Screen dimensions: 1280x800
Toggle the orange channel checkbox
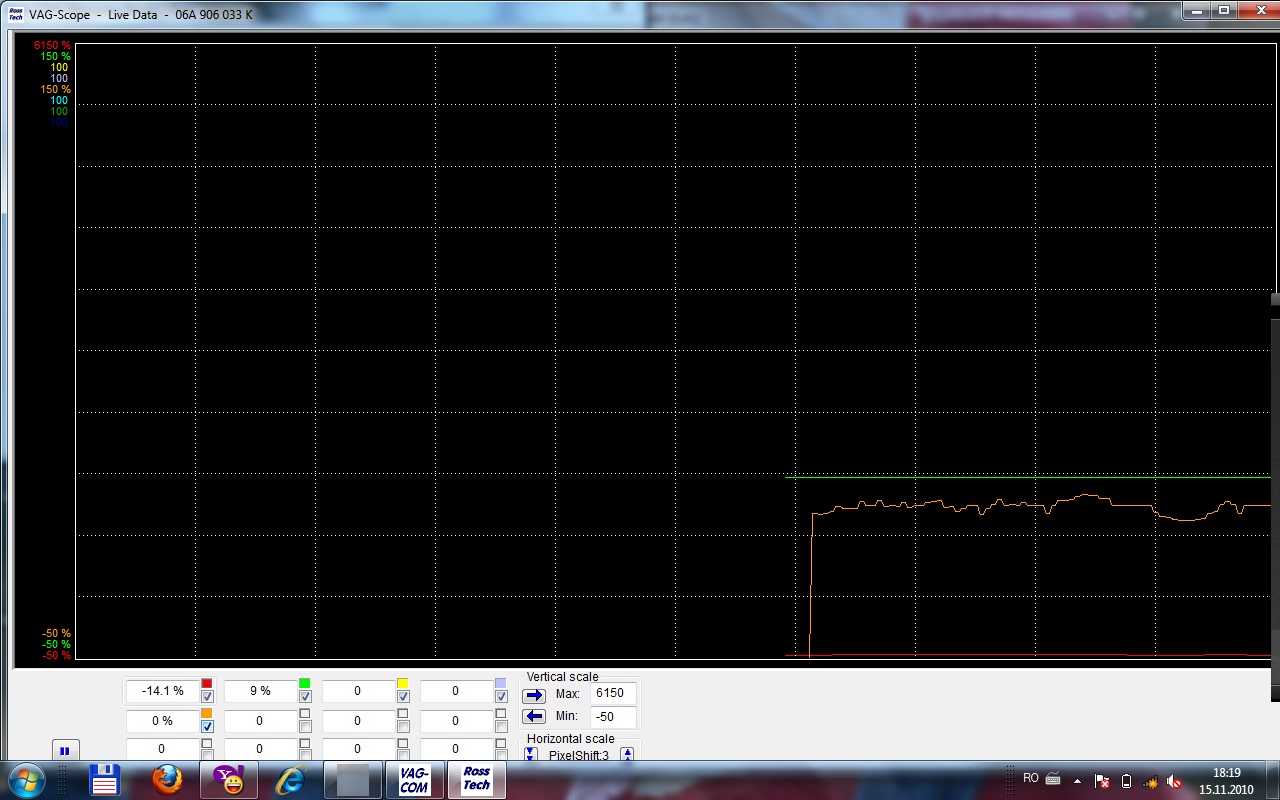click(x=207, y=726)
